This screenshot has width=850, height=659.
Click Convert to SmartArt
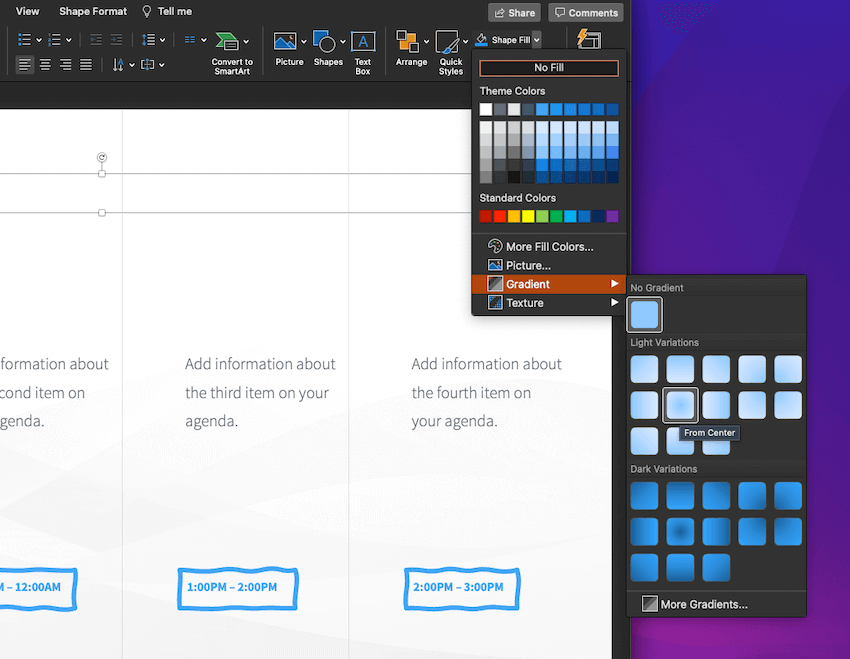[x=232, y=50]
